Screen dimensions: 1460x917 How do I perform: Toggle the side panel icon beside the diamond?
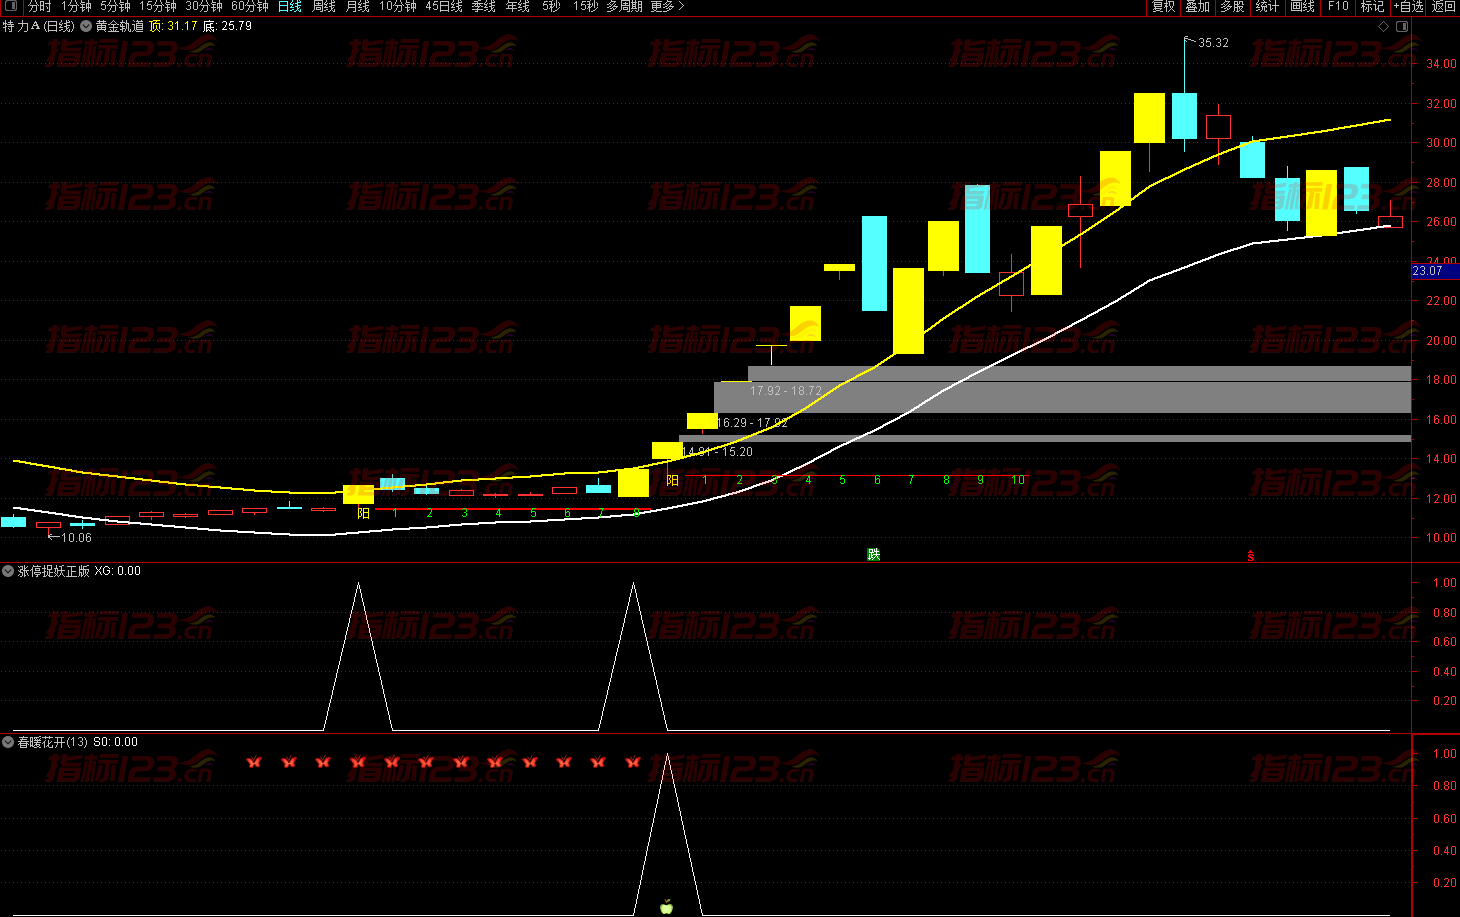[x=1402, y=27]
